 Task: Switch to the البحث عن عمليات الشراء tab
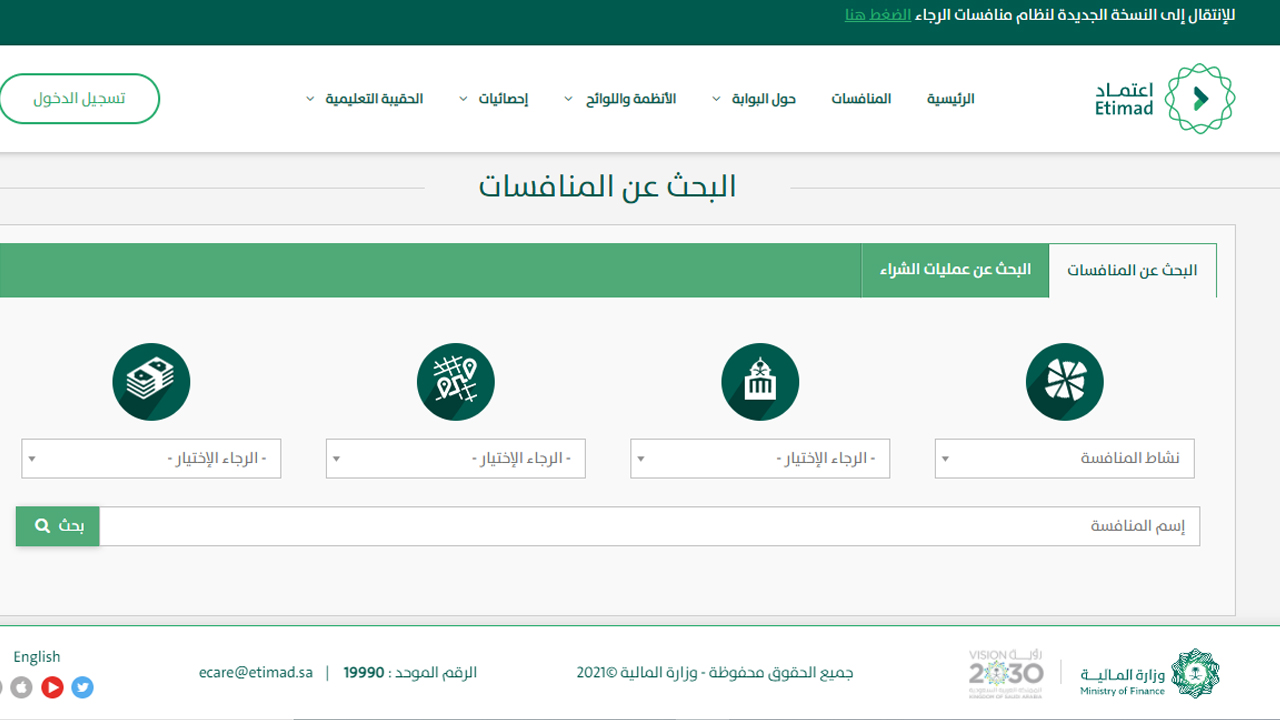[x=955, y=270]
